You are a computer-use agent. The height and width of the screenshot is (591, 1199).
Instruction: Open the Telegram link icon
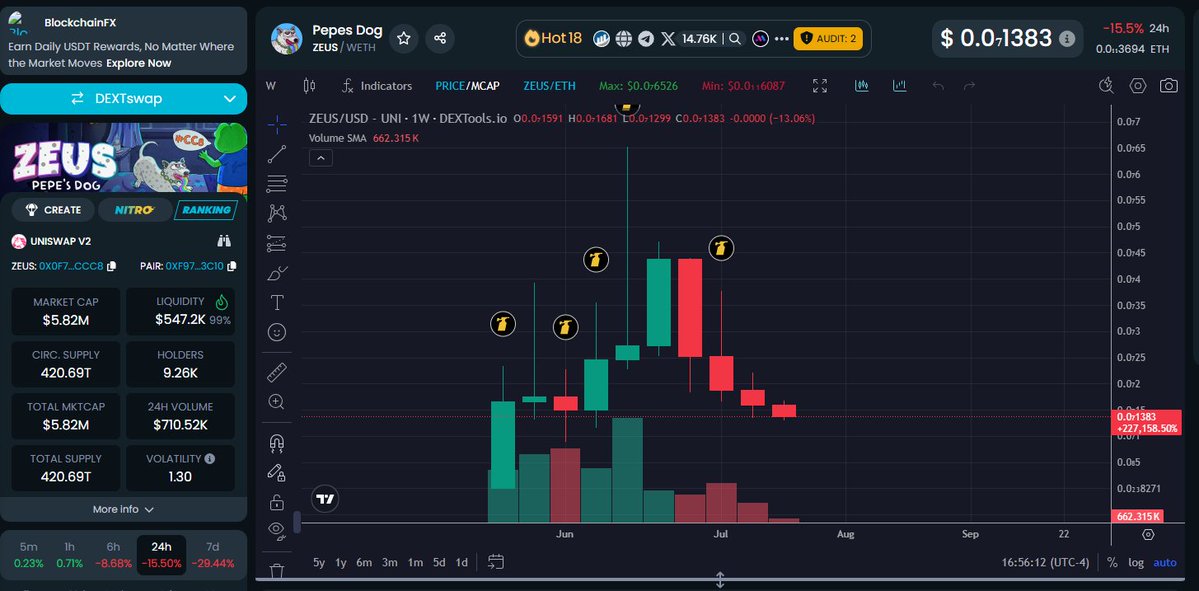(x=646, y=38)
